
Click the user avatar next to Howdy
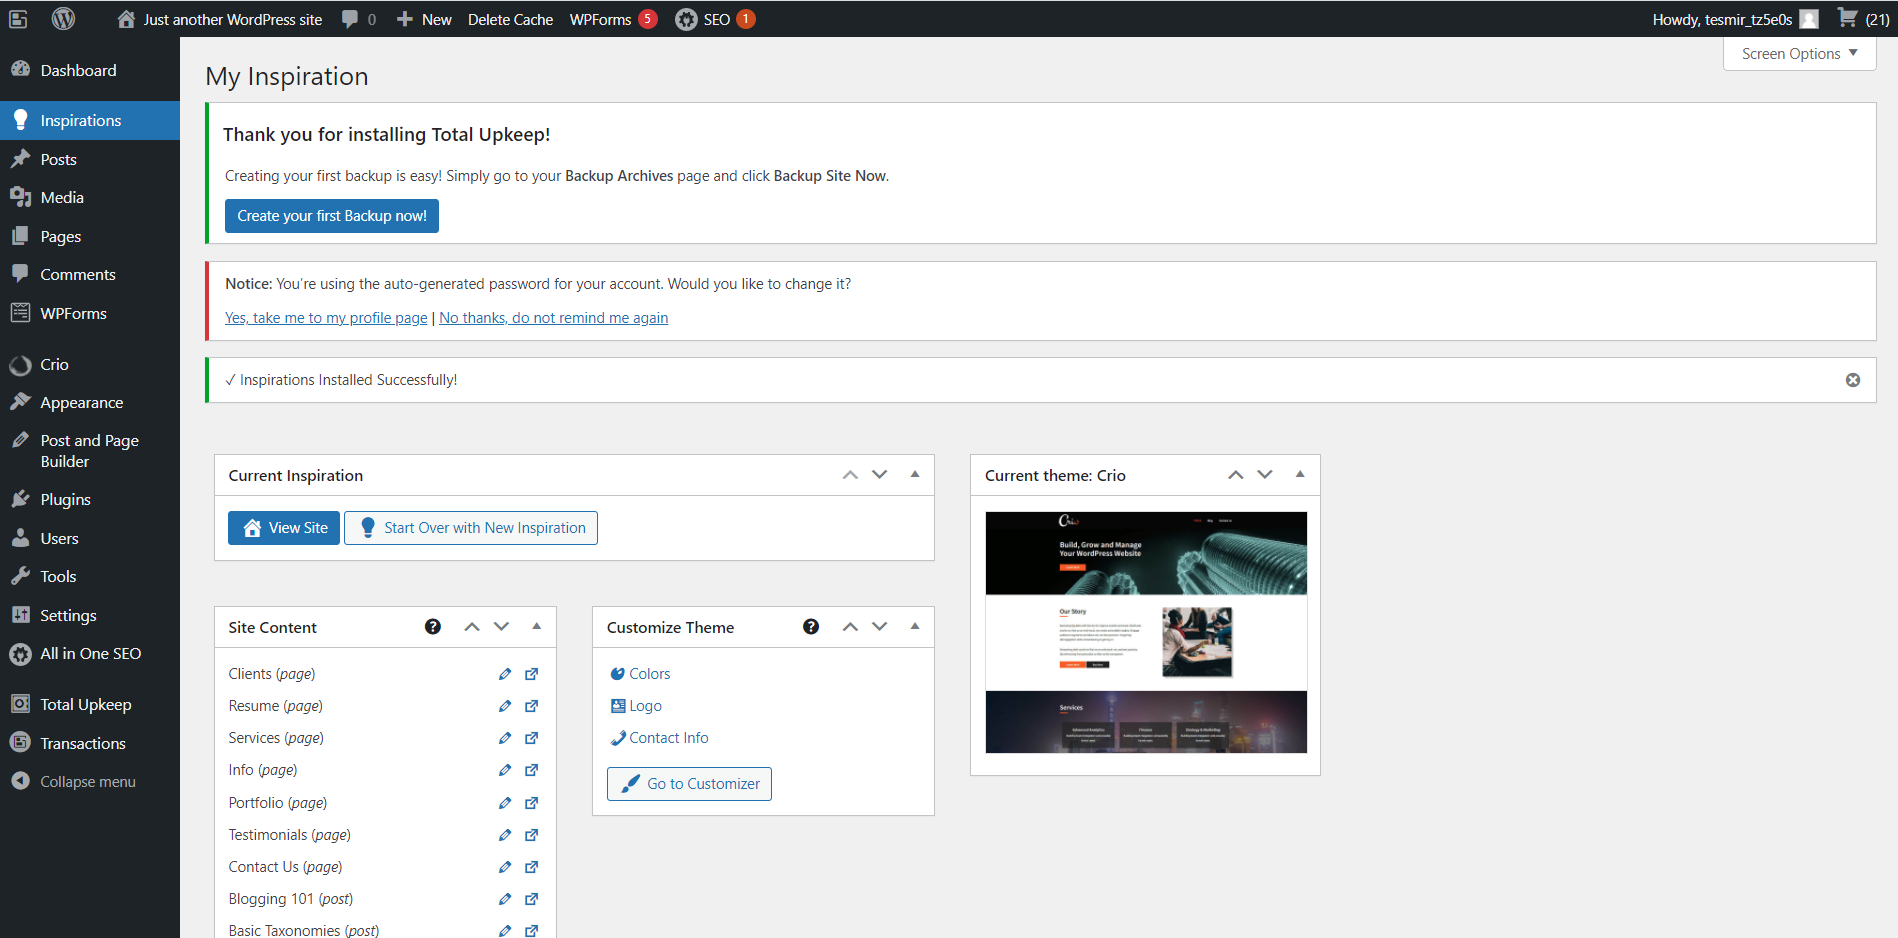1809,19
